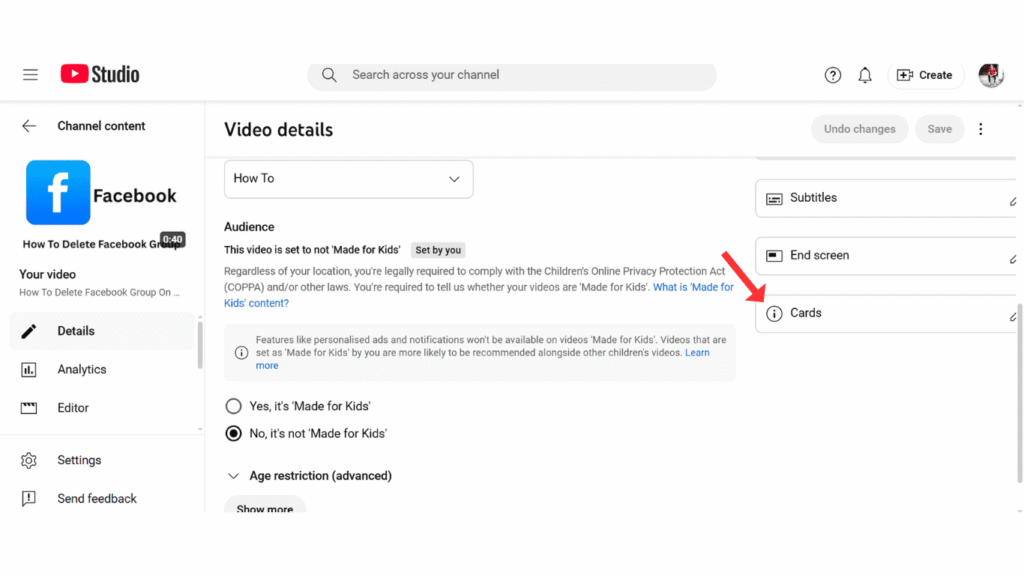Click the Settings gear icon
This screenshot has width=1024, height=576.
tap(29, 460)
